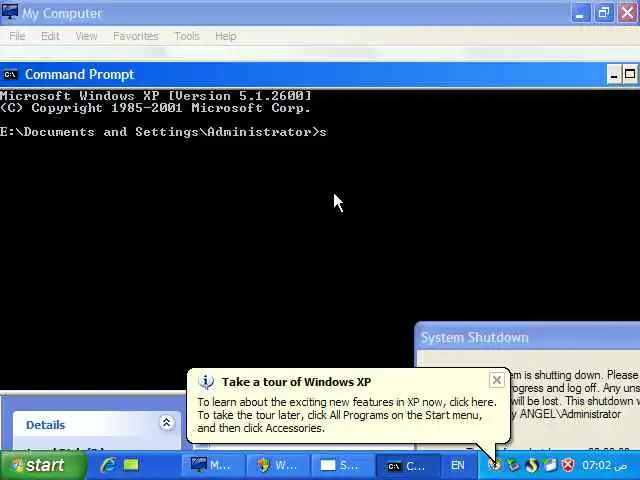Open the View menu in My Computer
Screen dimensions: 640x480
pyautogui.click(x=87, y=36)
